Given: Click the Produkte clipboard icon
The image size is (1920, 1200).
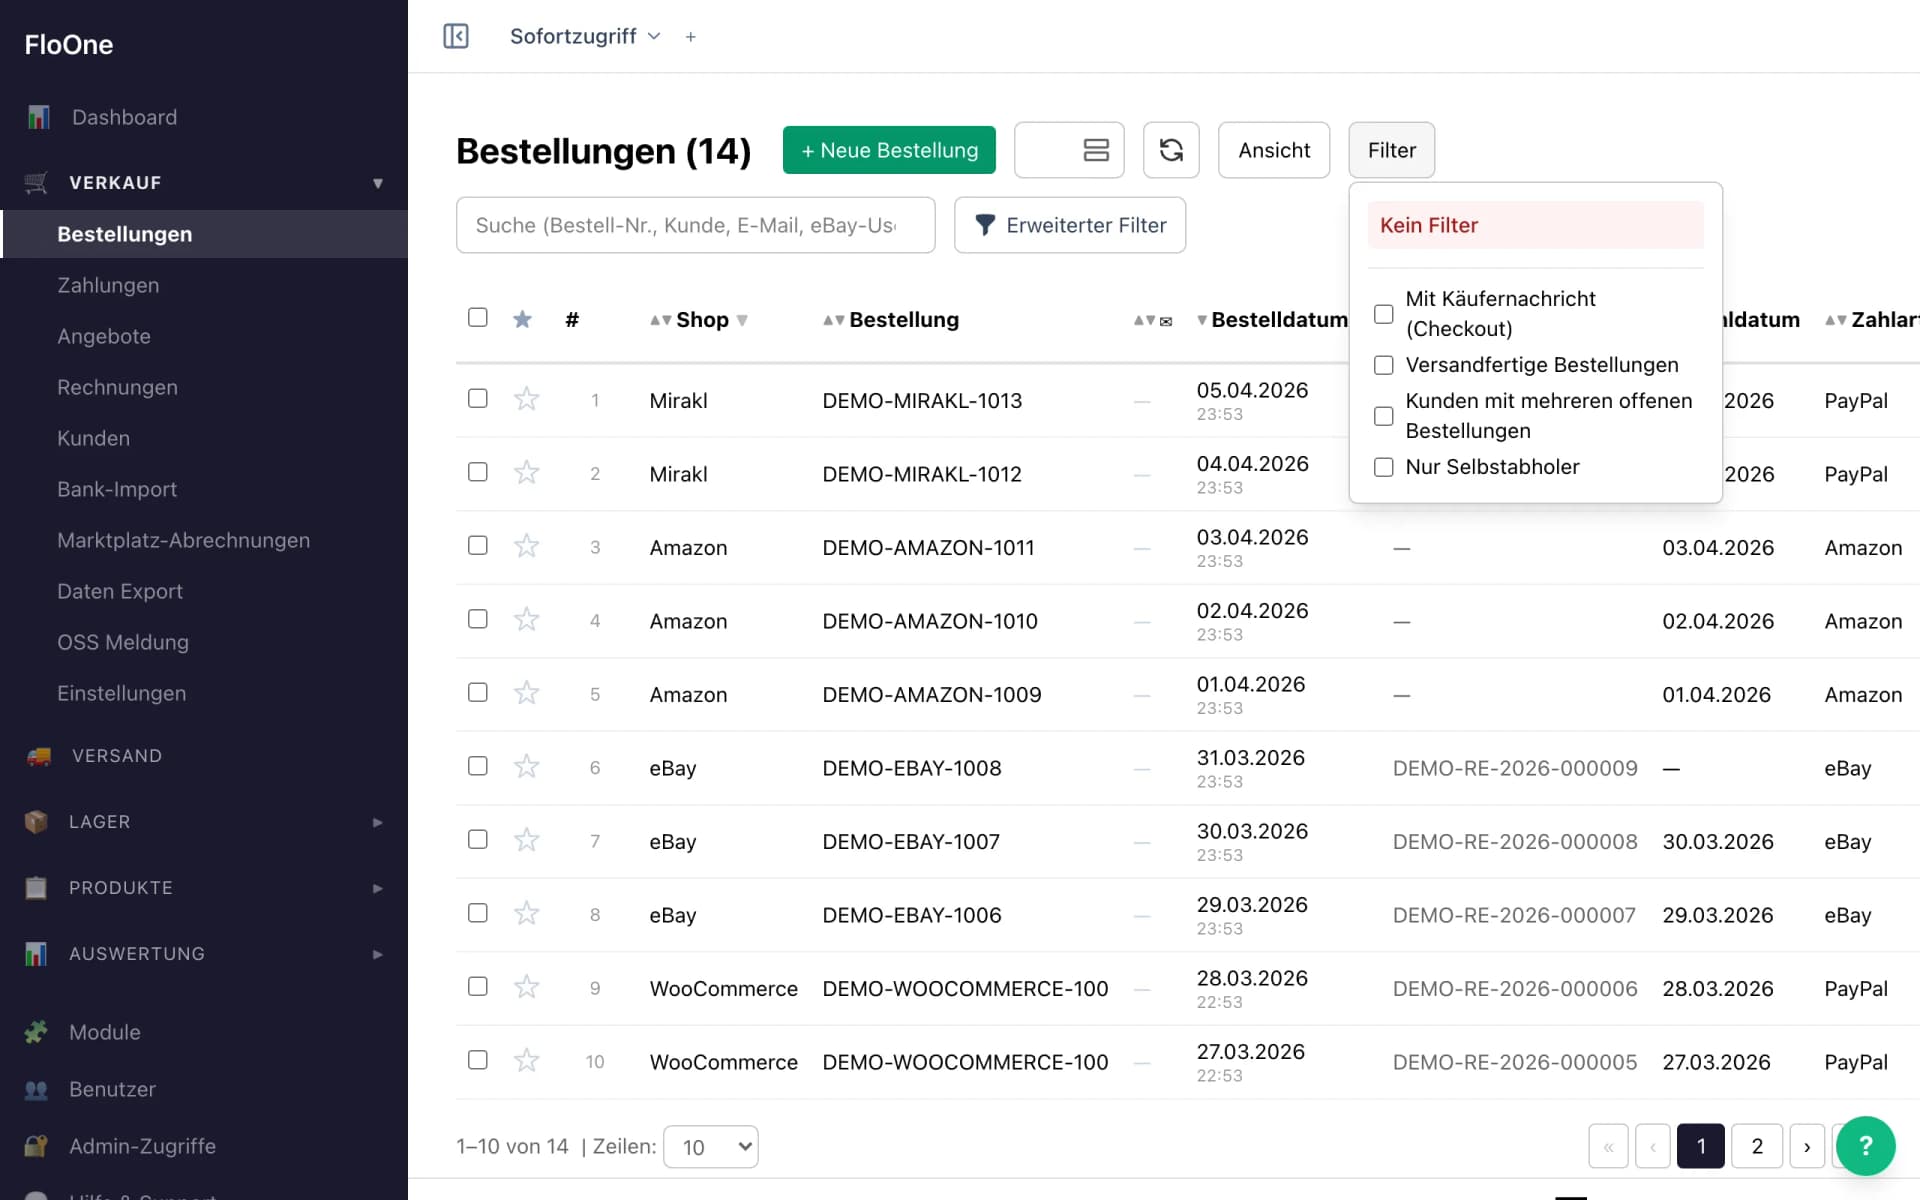Looking at the screenshot, I should (36, 888).
